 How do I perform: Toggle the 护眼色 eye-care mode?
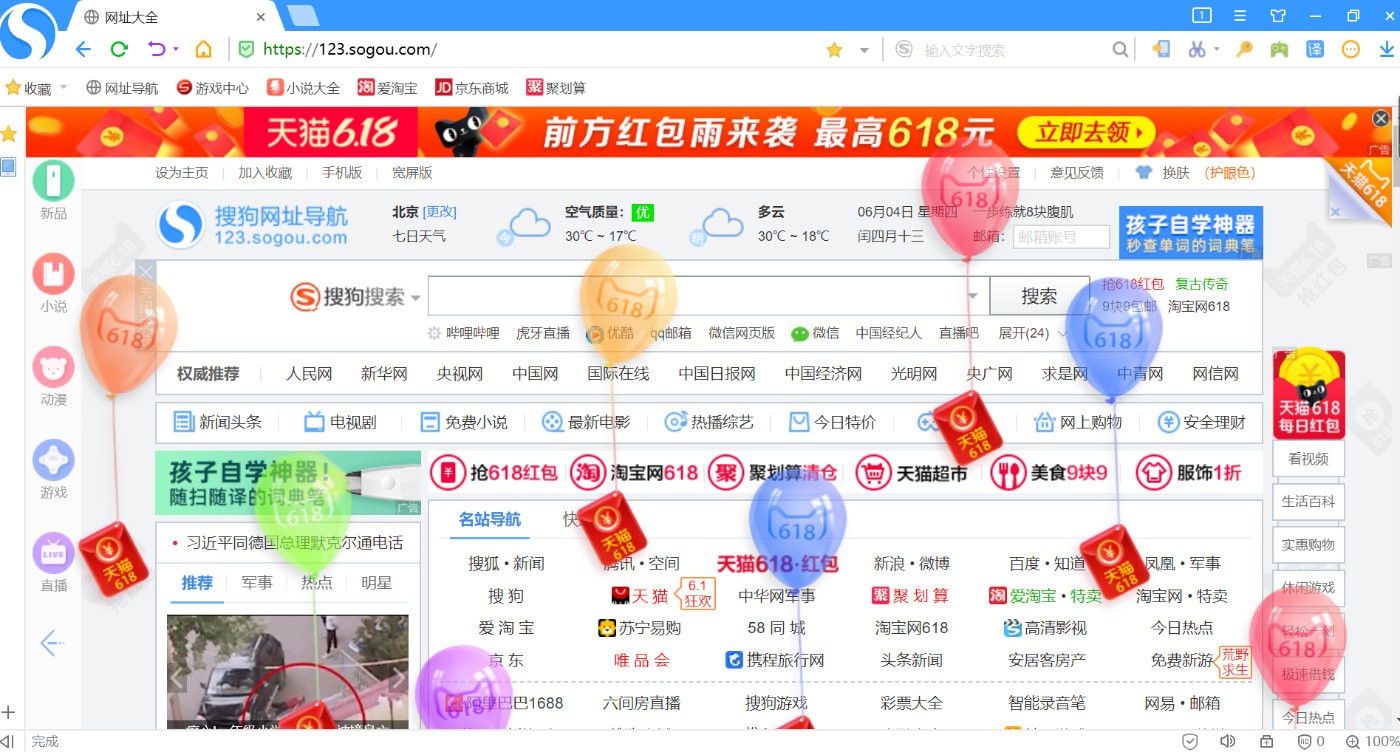tap(1229, 172)
